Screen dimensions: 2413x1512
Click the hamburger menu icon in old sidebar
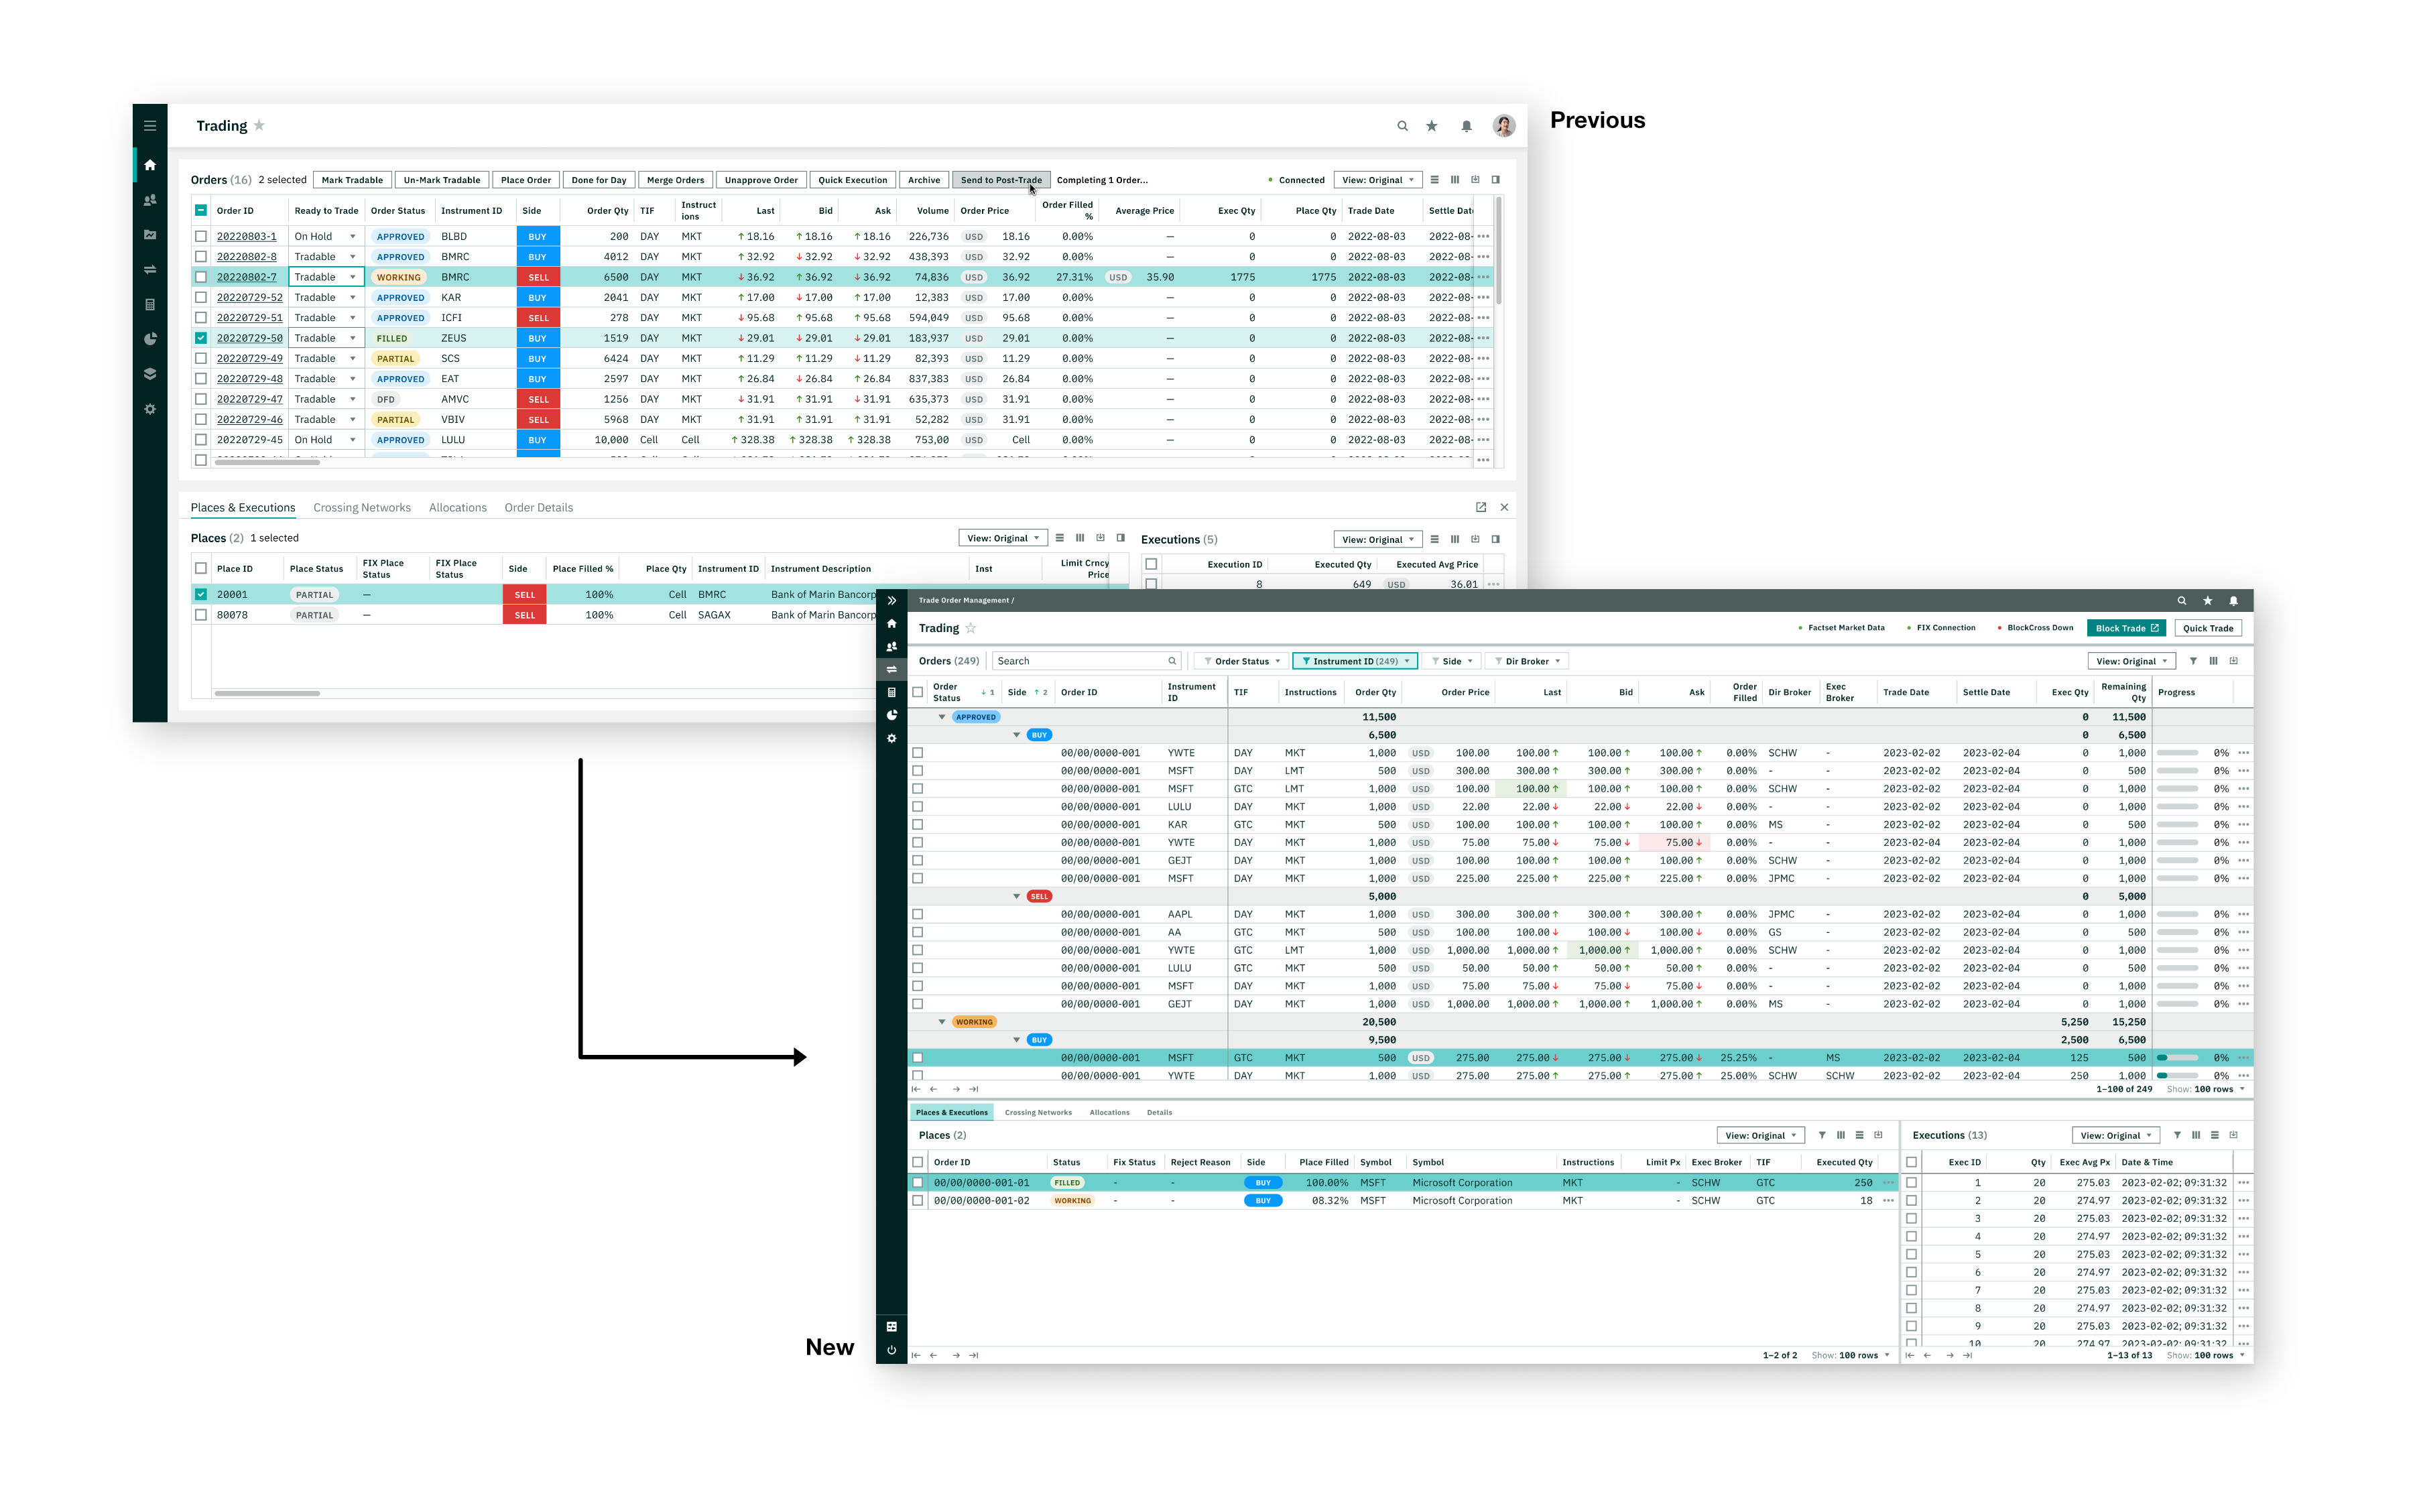point(150,126)
